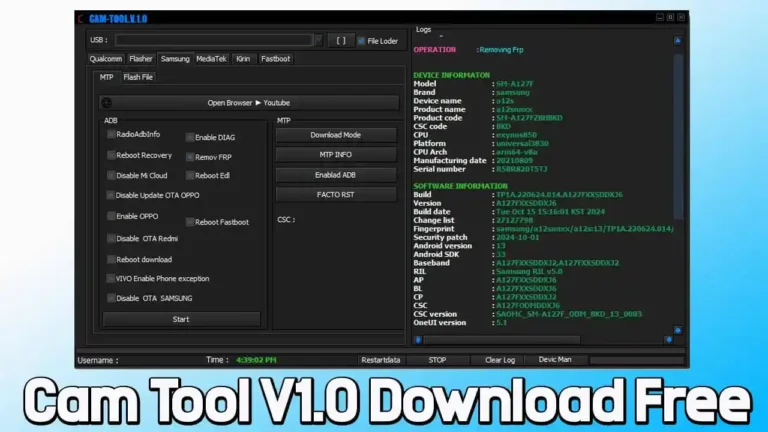Click the Clear Log button

500,360
